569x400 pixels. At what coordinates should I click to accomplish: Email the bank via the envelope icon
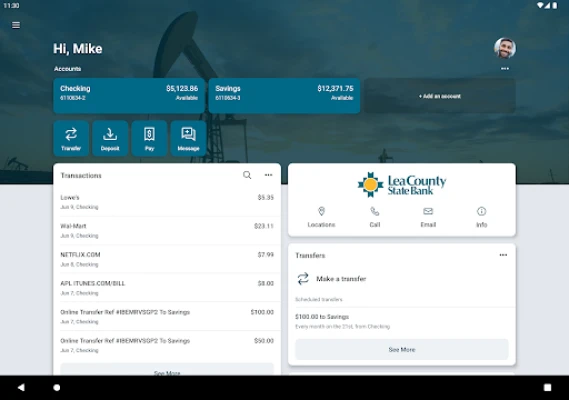428,217
